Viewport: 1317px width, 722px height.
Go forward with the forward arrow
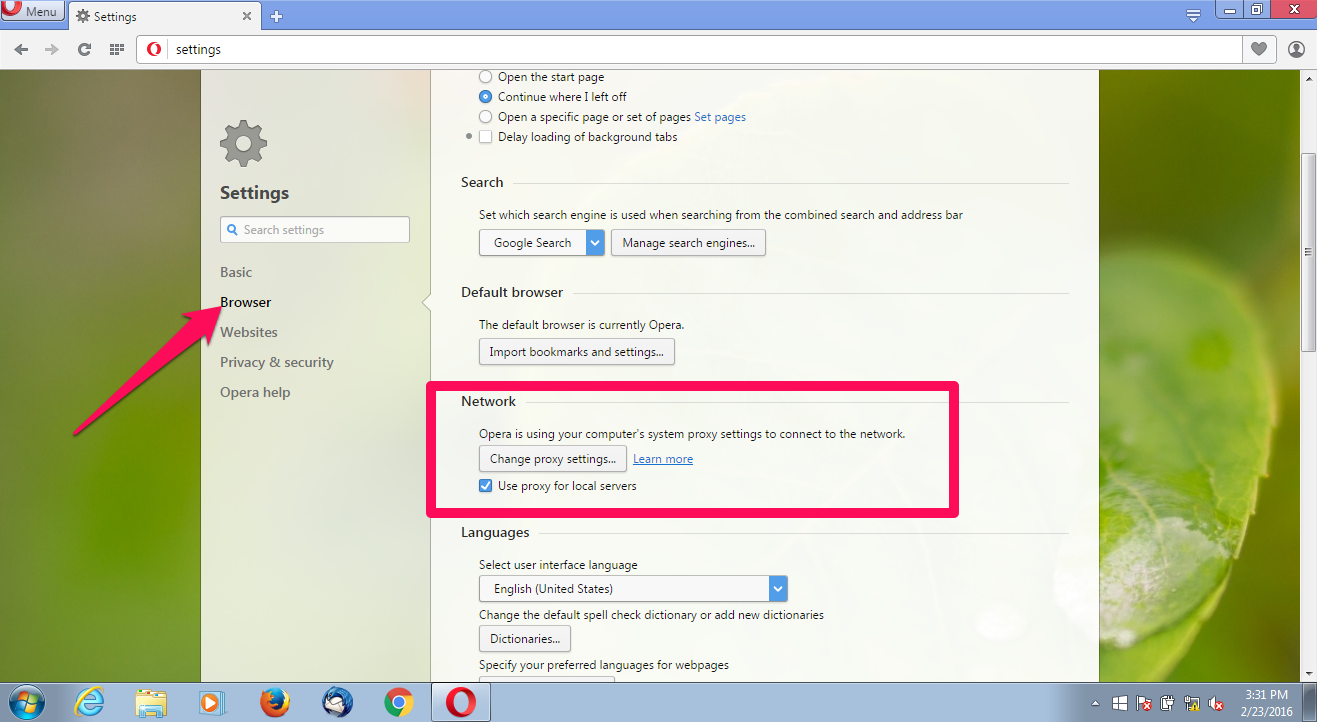pos(52,49)
